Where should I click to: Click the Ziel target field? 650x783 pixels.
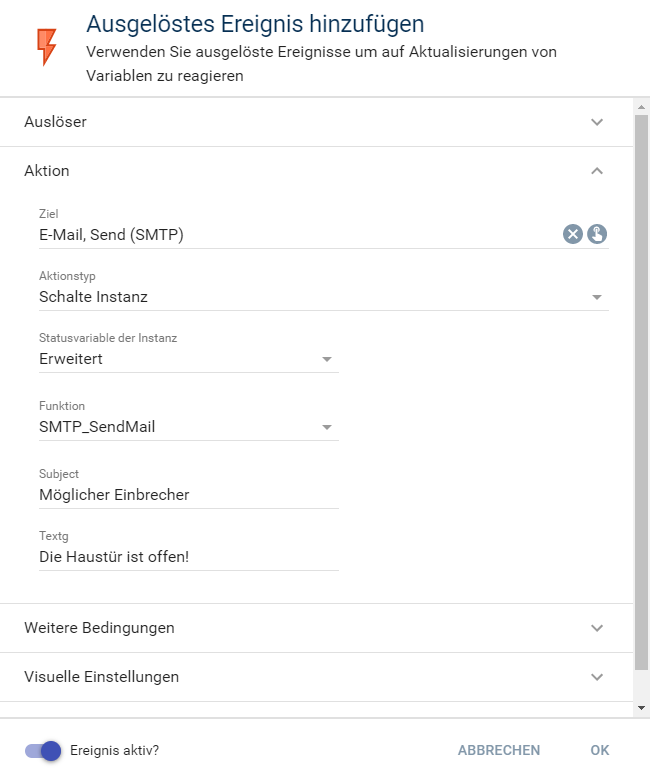coord(295,235)
